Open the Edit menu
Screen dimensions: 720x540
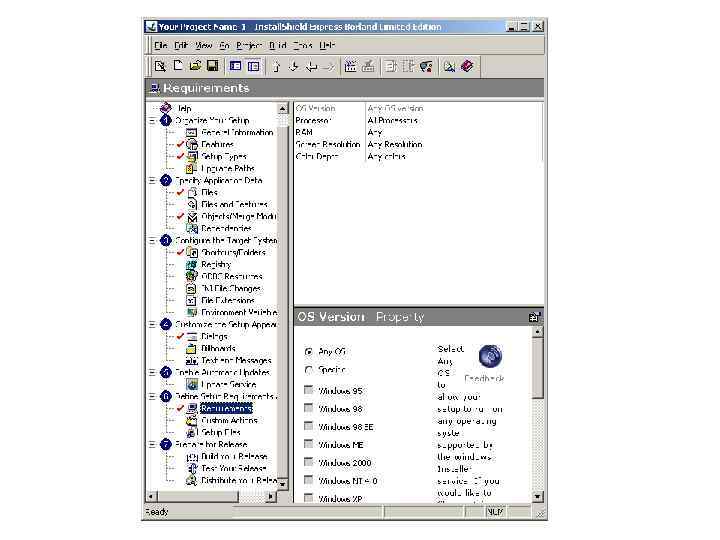(181, 45)
